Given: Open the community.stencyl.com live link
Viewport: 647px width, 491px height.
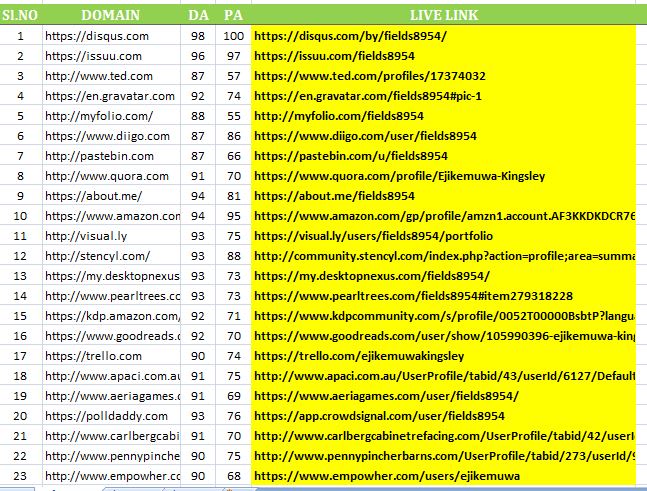Looking at the screenshot, I should pyautogui.click(x=445, y=256).
